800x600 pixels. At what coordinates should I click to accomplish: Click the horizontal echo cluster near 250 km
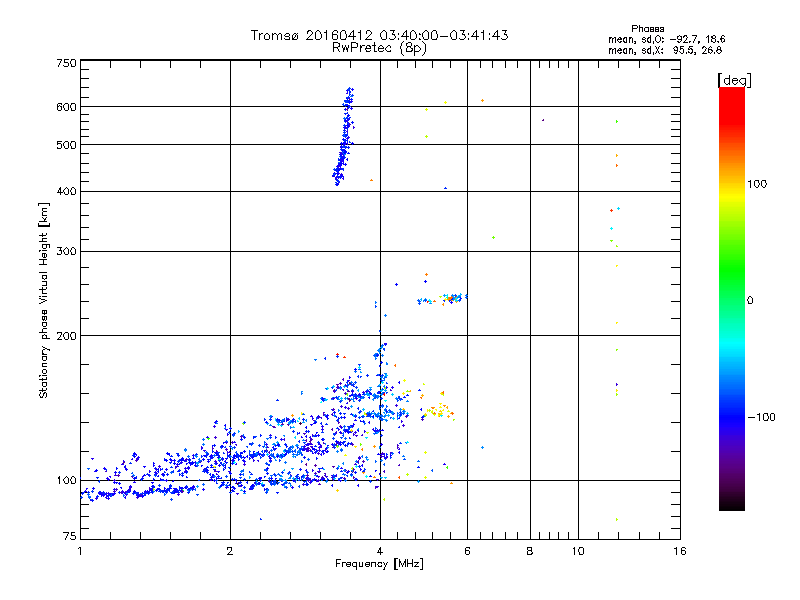(x=442, y=298)
